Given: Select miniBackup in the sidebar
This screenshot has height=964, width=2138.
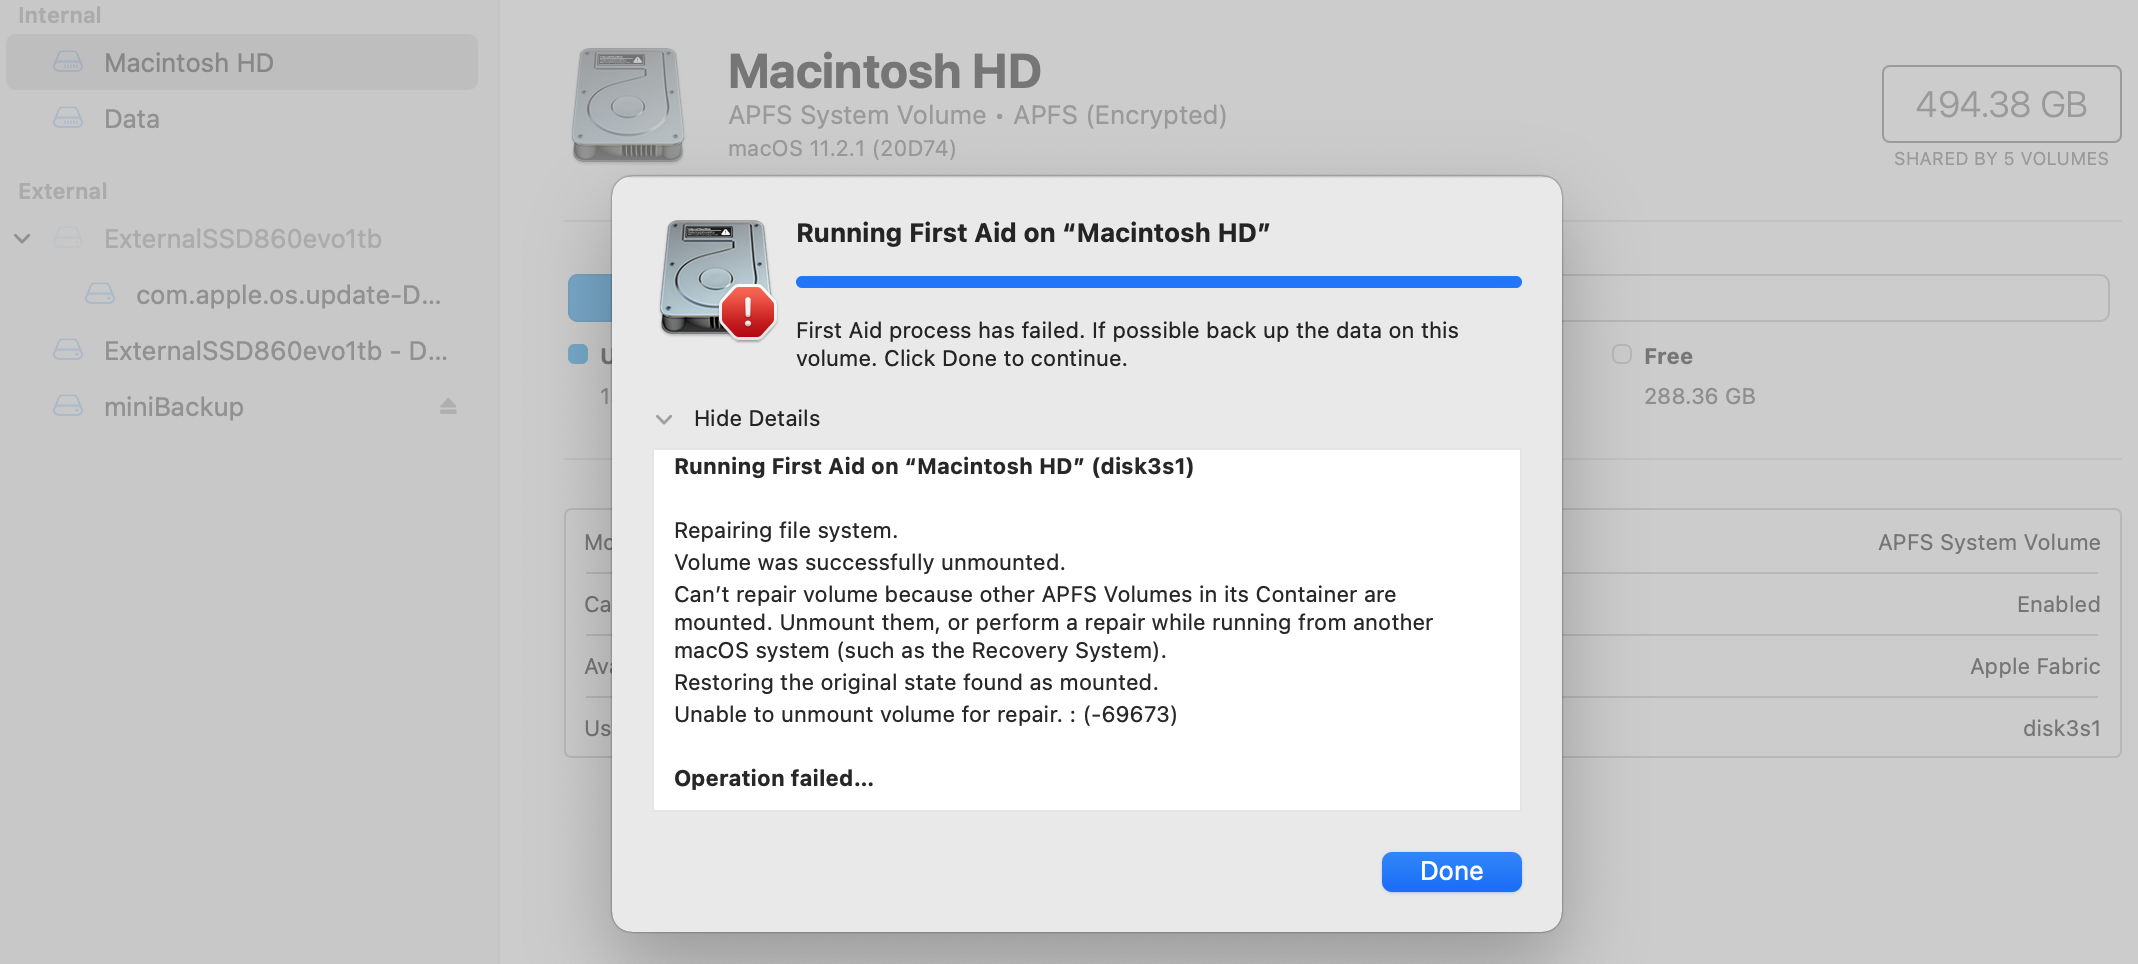Looking at the screenshot, I should (x=174, y=406).
